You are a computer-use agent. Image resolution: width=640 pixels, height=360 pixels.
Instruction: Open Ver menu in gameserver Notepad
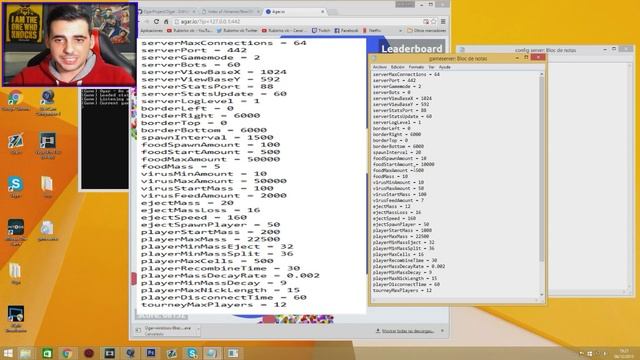click(431, 67)
